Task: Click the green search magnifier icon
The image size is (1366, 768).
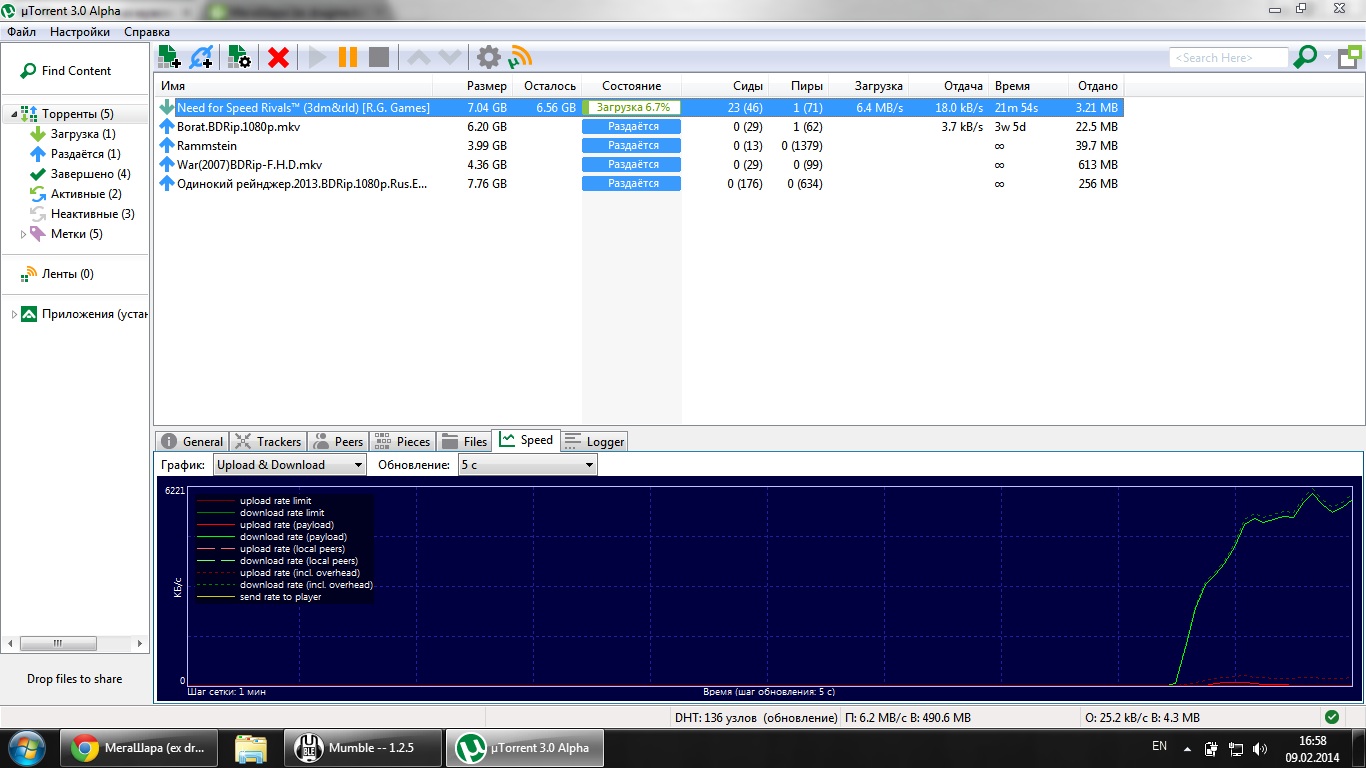Action: click(1305, 57)
